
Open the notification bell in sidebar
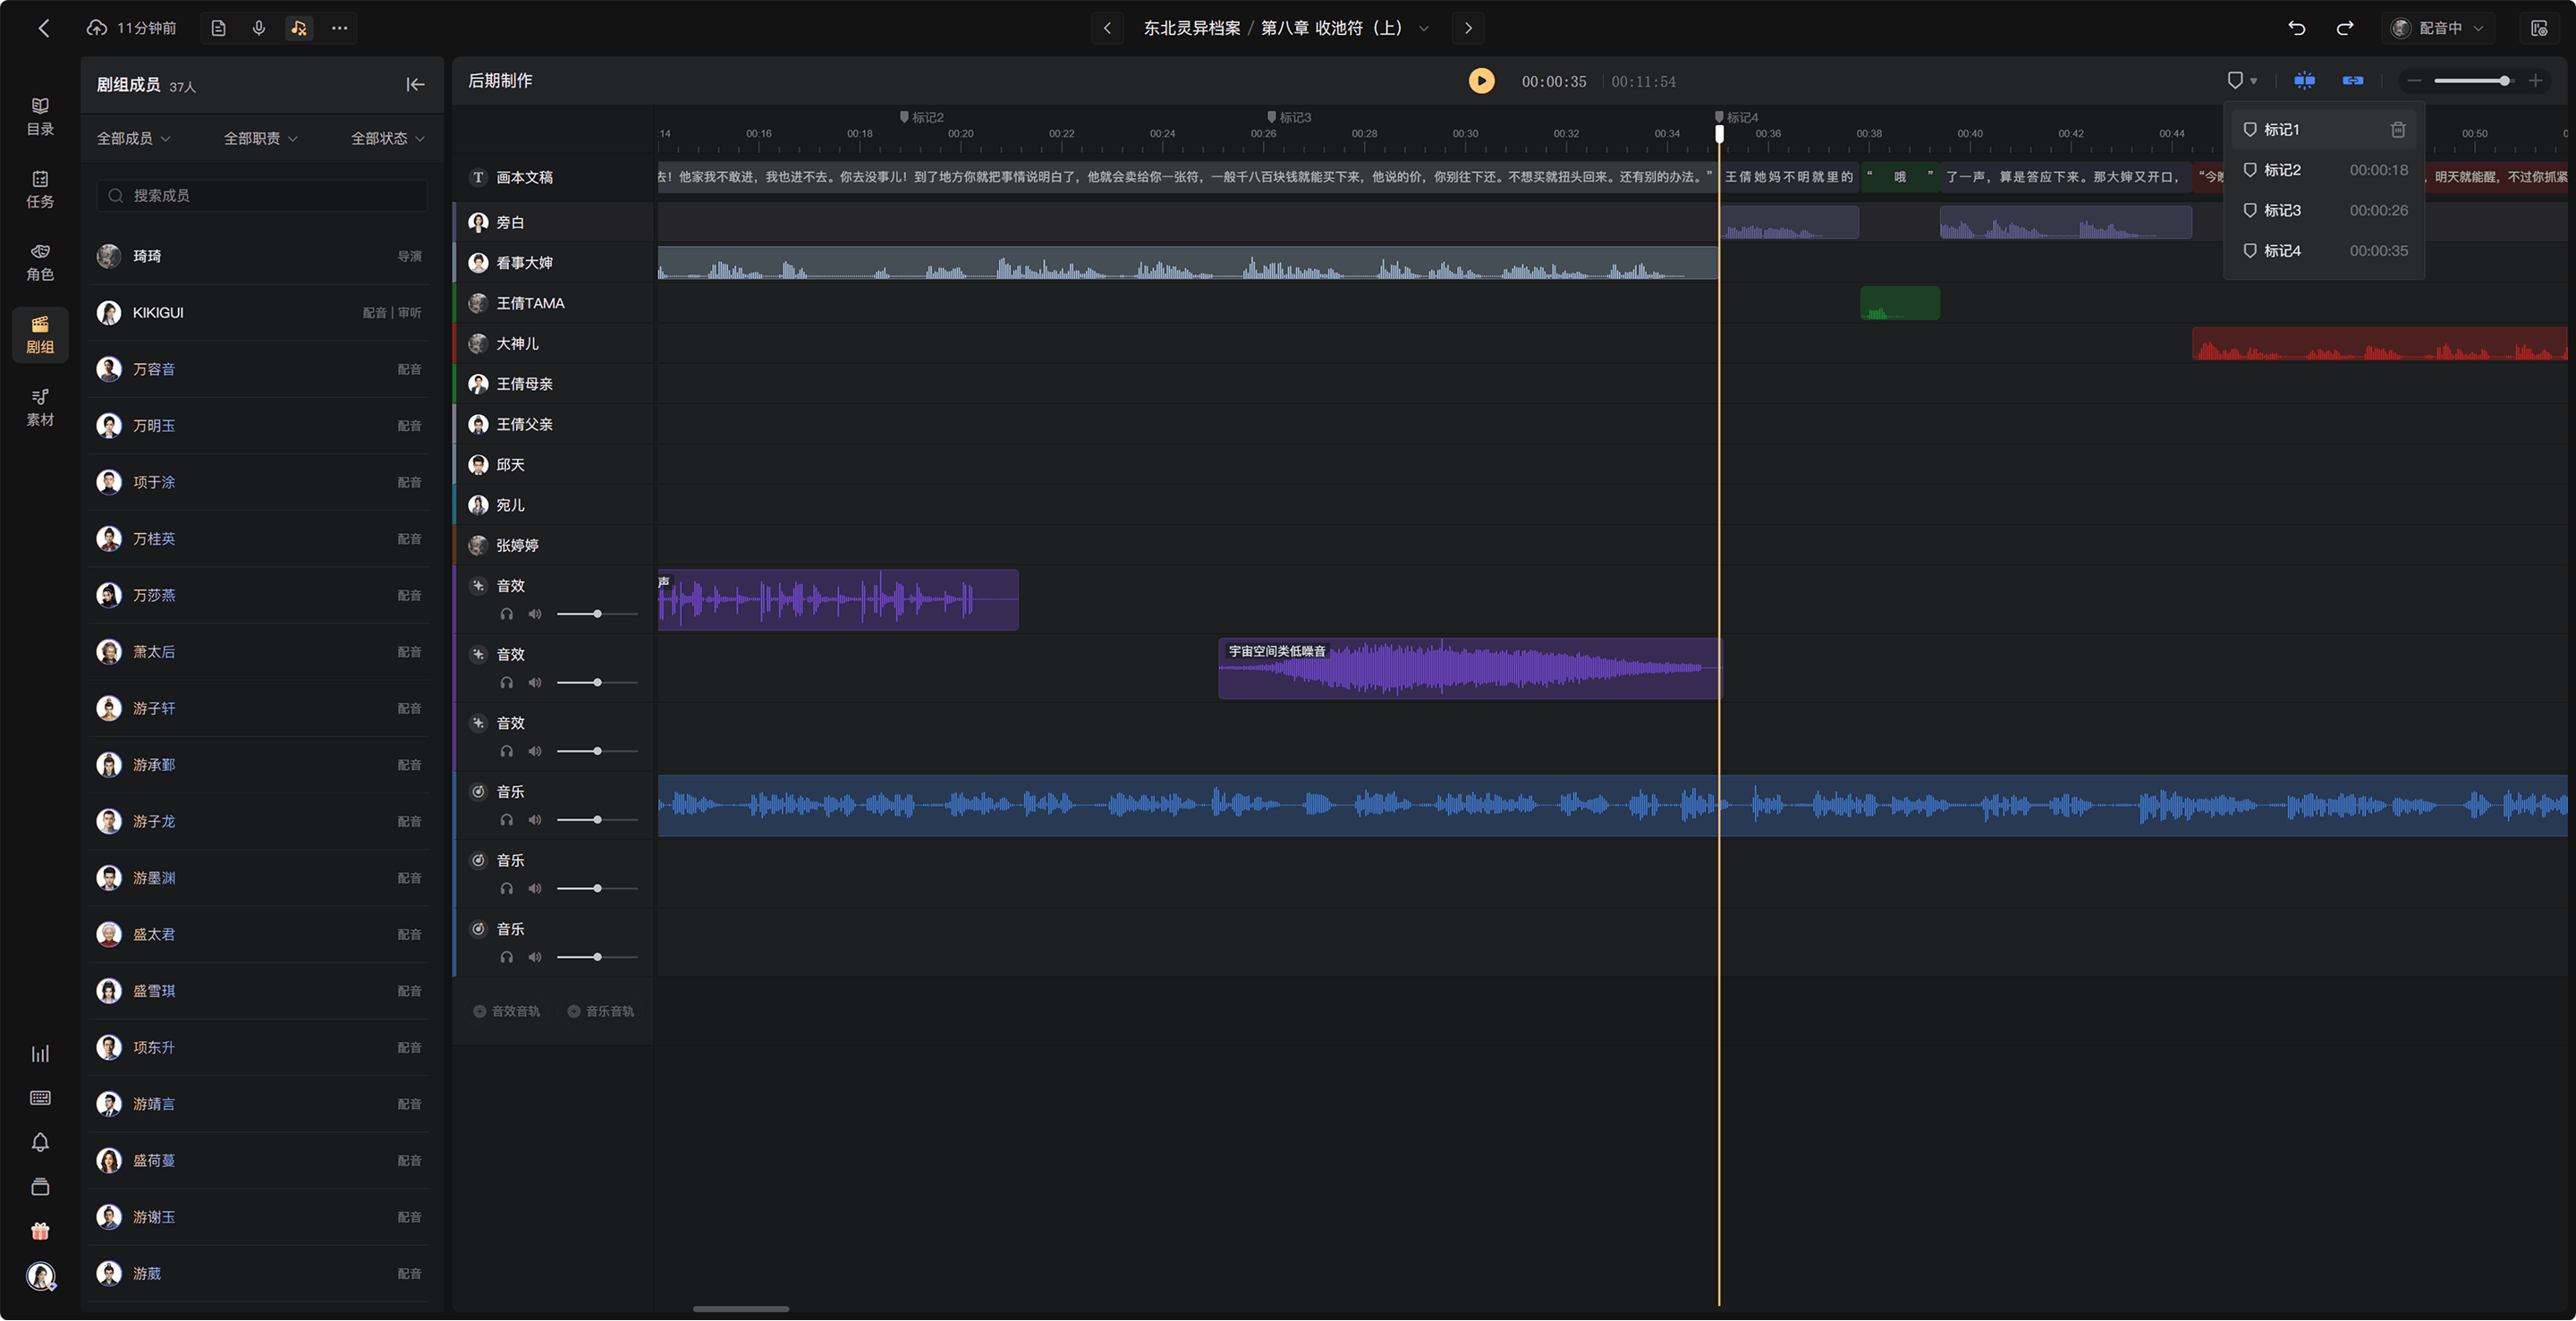(x=40, y=1142)
